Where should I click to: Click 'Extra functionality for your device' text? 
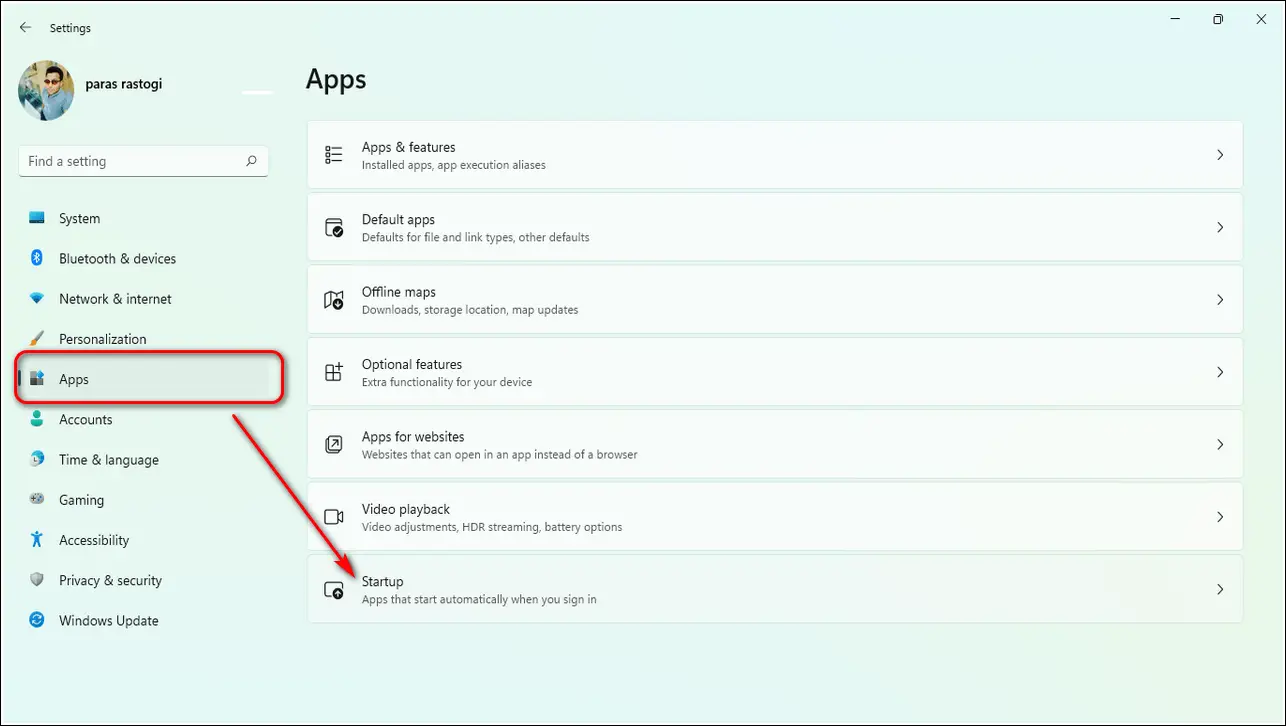click(x=447, y=382)
